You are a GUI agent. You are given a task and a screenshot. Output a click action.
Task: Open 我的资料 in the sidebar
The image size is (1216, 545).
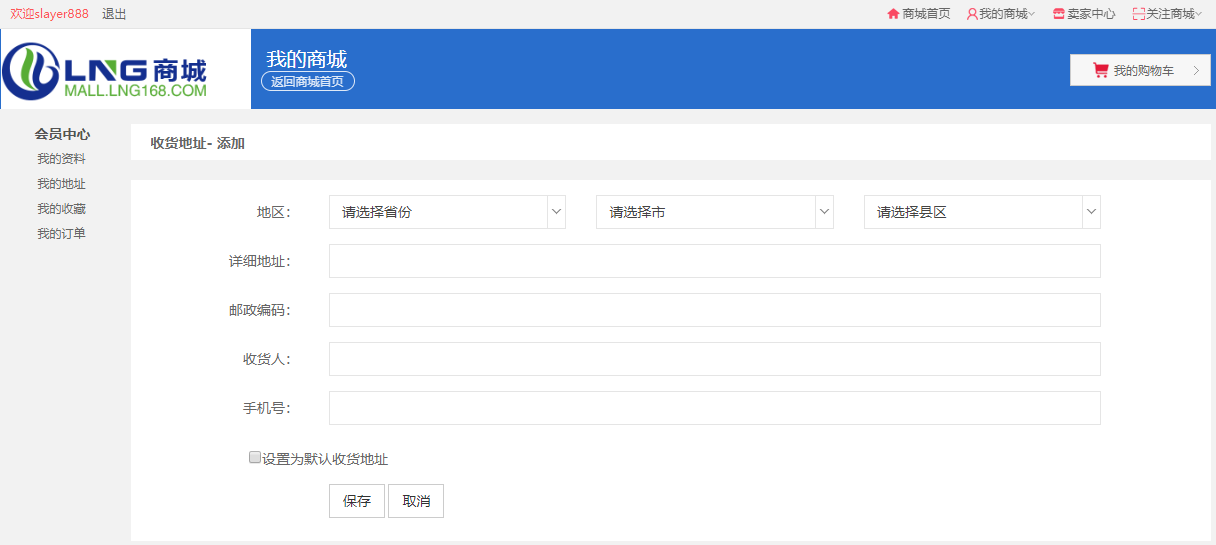61,159
